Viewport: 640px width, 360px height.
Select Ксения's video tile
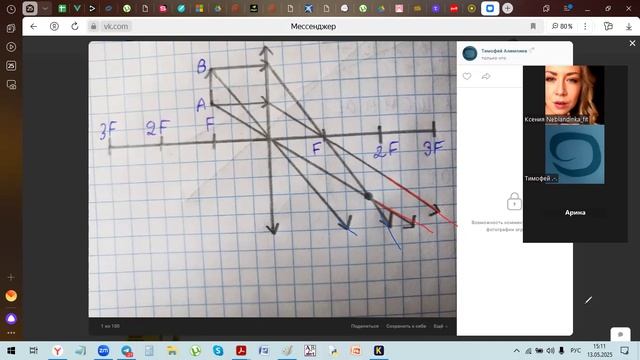(575, 95)
